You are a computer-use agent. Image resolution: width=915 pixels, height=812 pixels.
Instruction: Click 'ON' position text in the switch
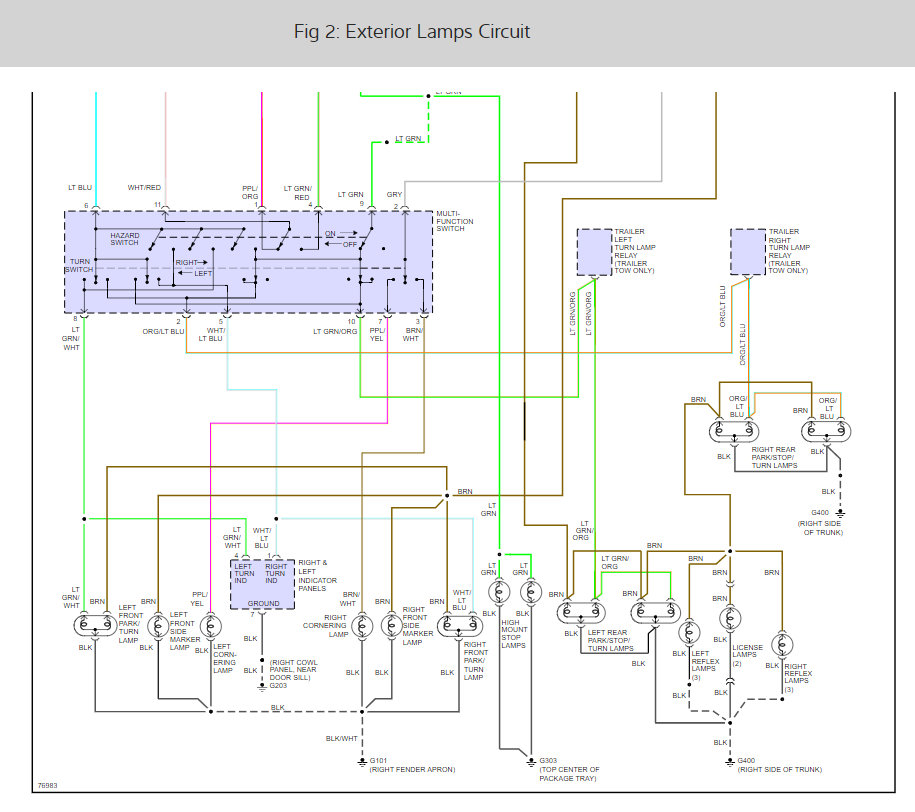pos(330,234)
